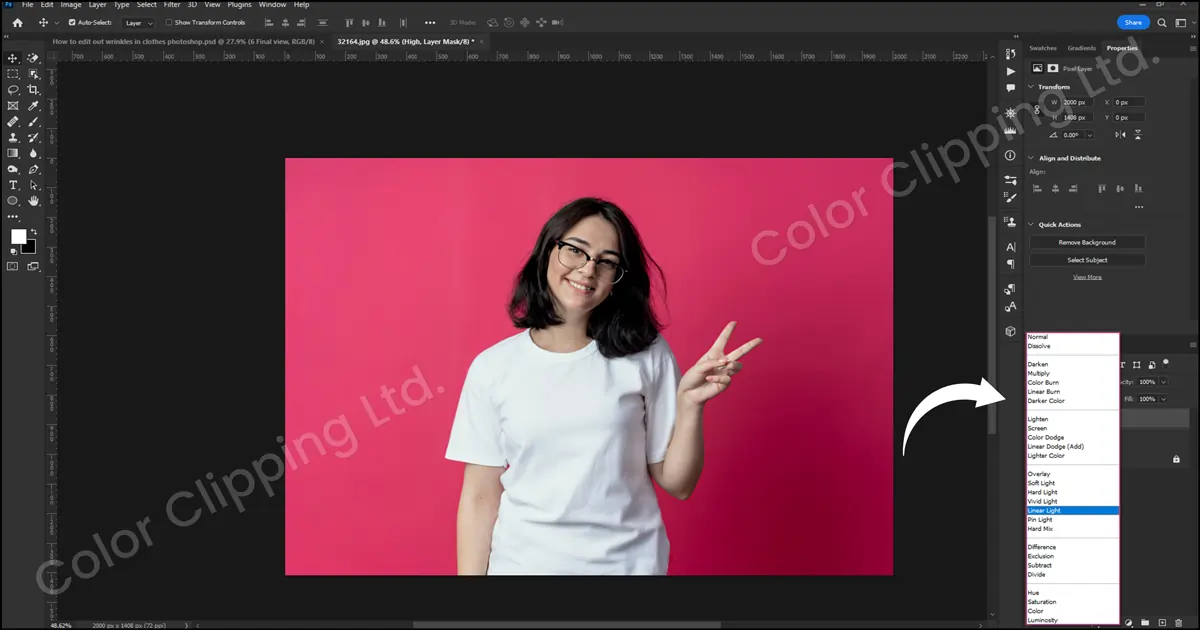Click the Home icon in options bar

coord(17,22)
